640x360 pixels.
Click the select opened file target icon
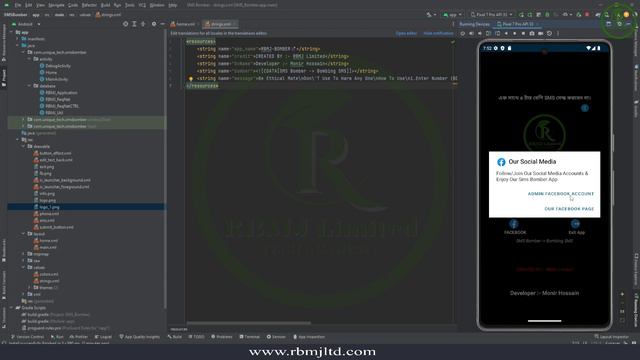pyautogui.click(x=125, y=24)
